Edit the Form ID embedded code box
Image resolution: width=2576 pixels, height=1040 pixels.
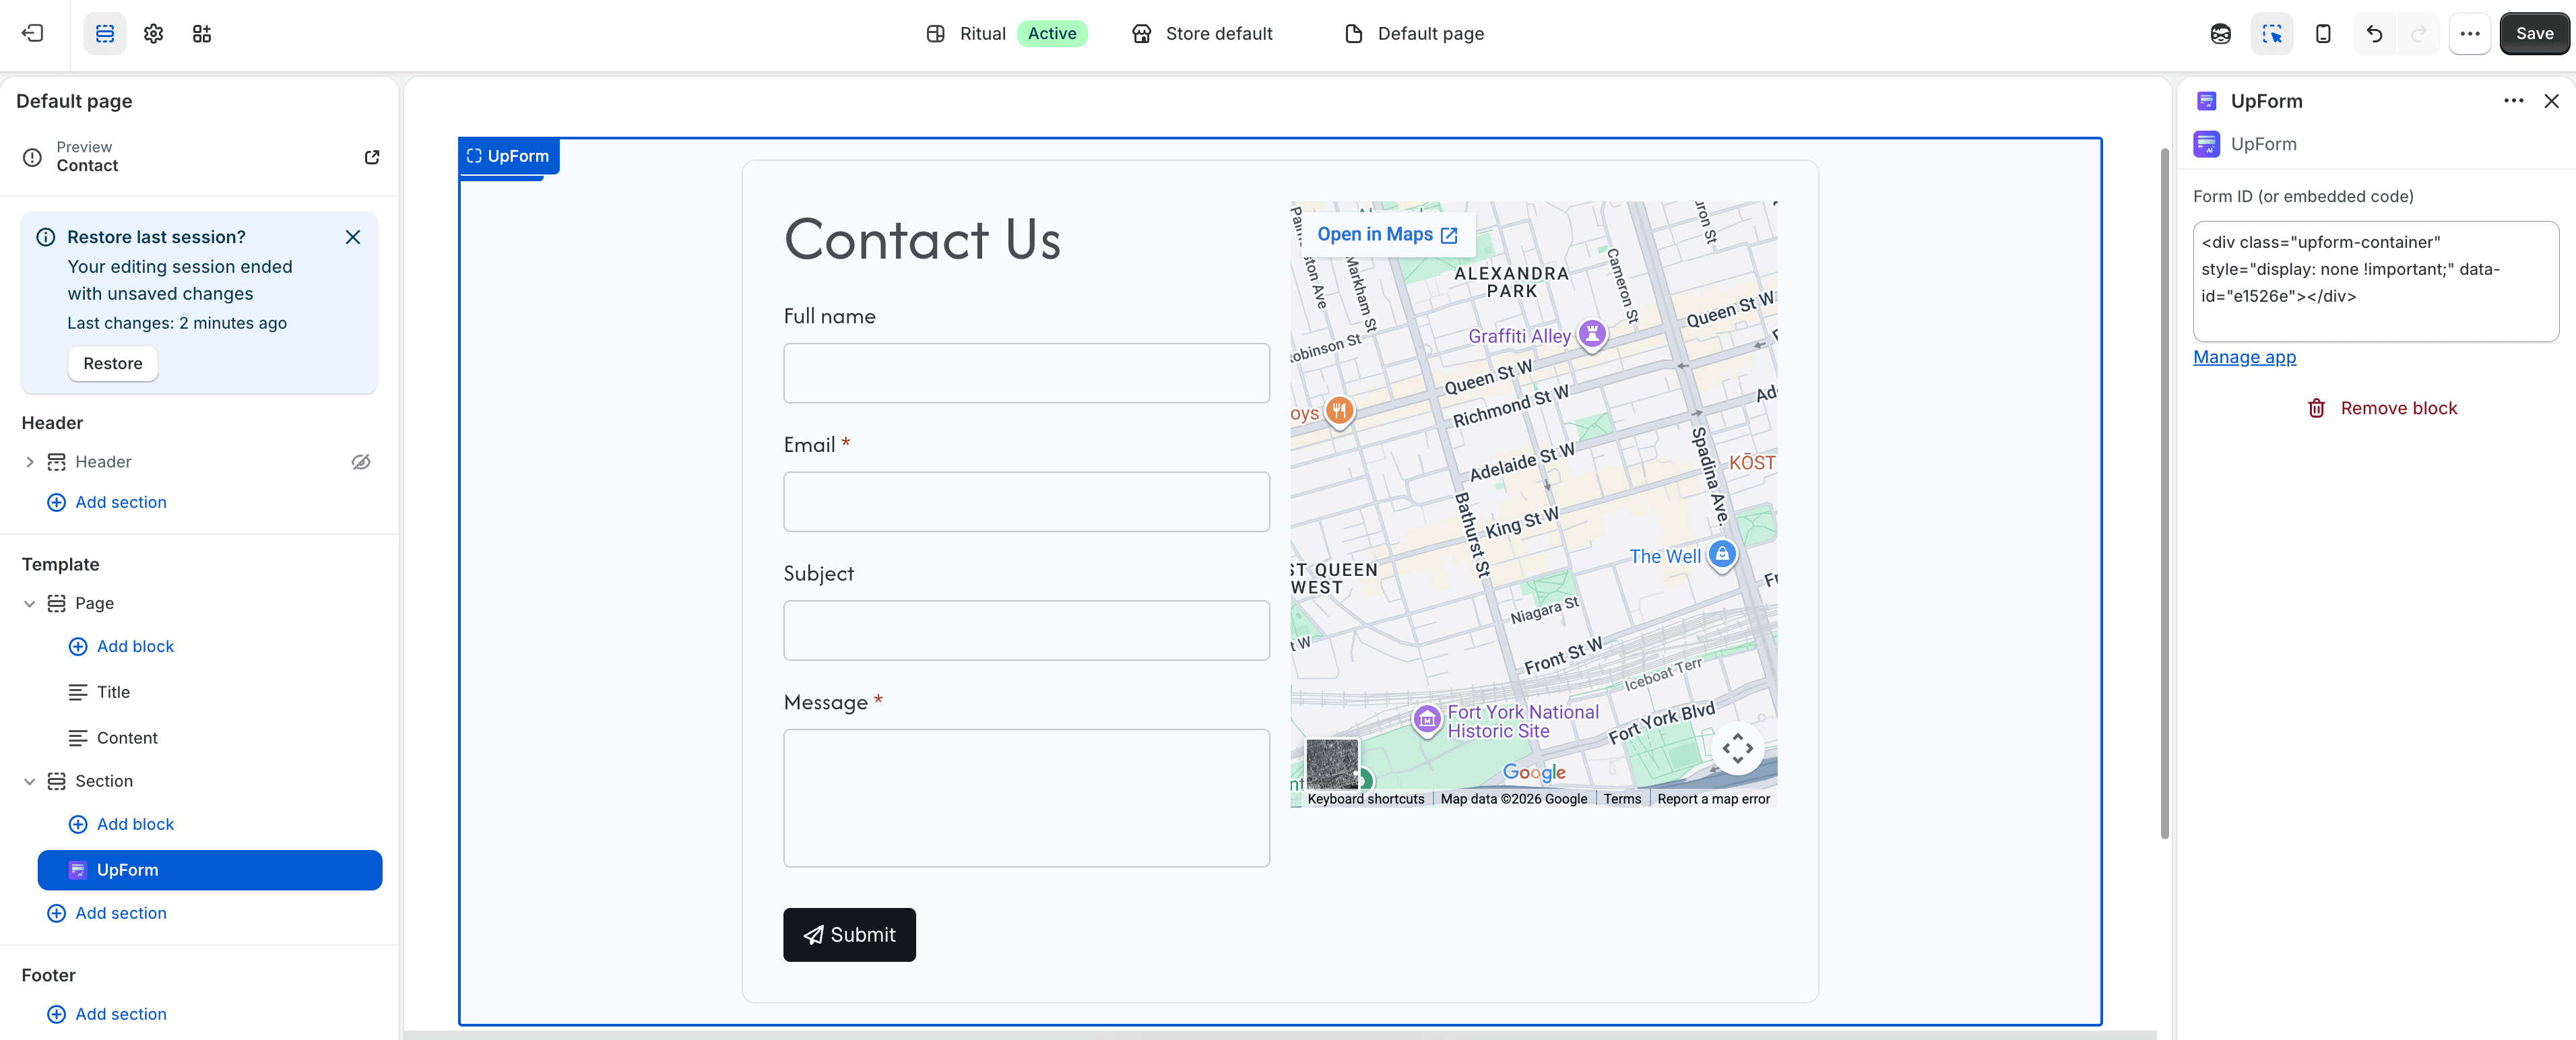(x=2376, y=281)
